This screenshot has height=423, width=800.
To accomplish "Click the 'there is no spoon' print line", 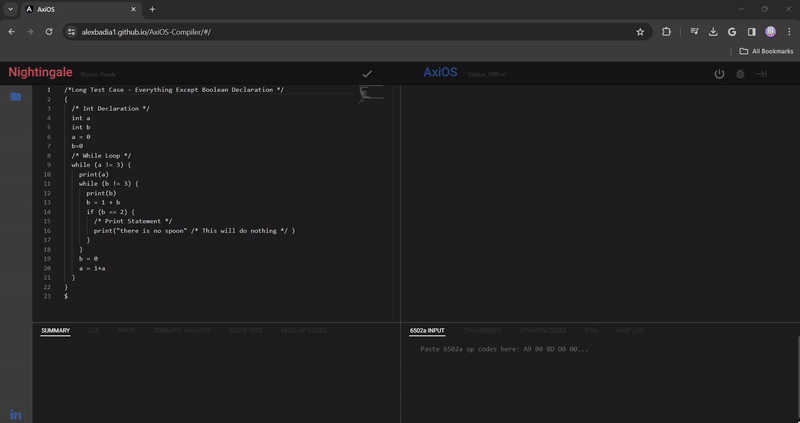I will coord(194,231).
